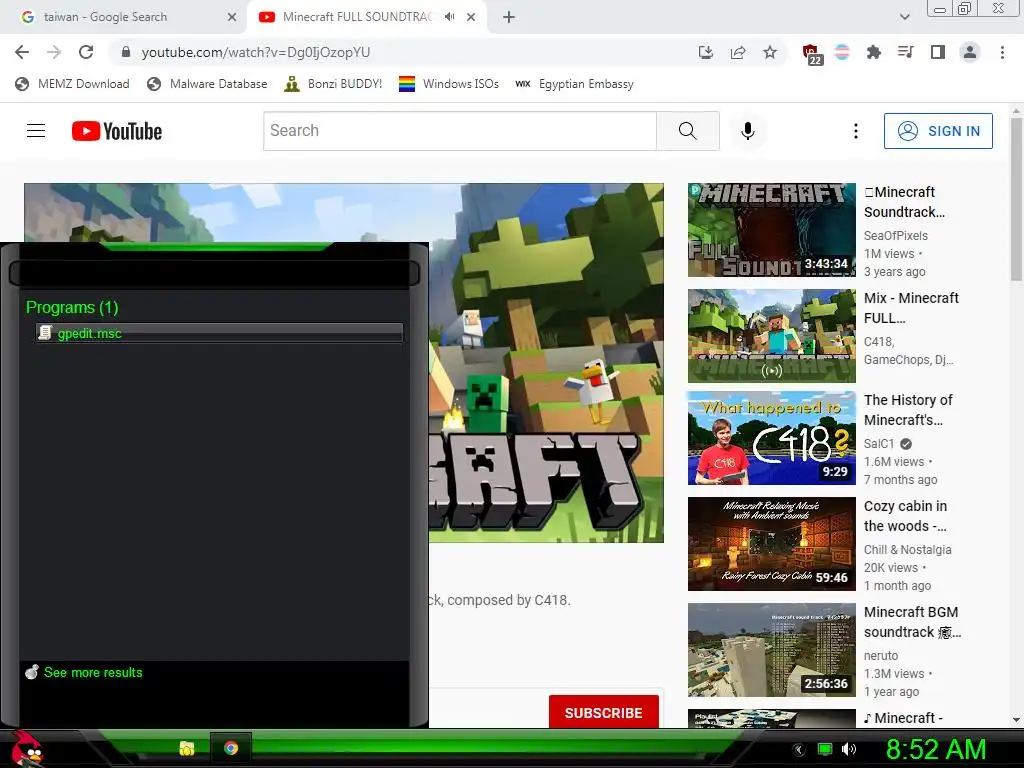Open the tab search dropdown chevron
Screen dimensions: 1024x768
[904, 17]
